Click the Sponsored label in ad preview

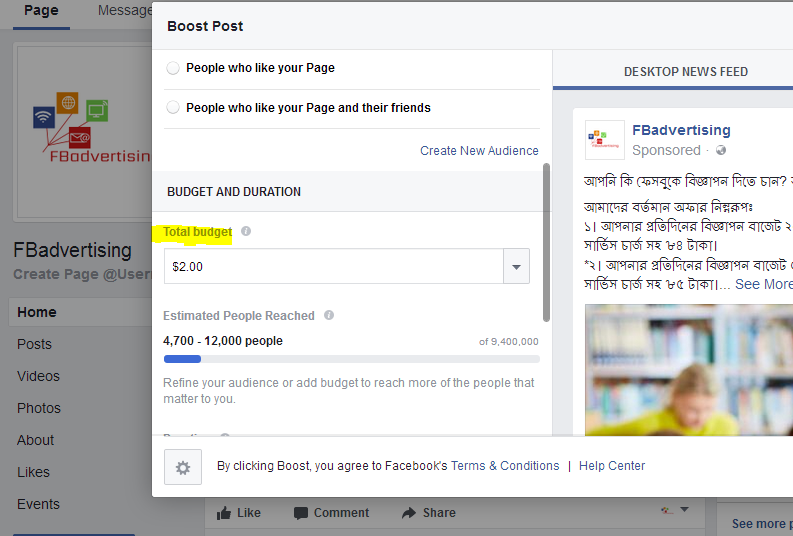666,150
